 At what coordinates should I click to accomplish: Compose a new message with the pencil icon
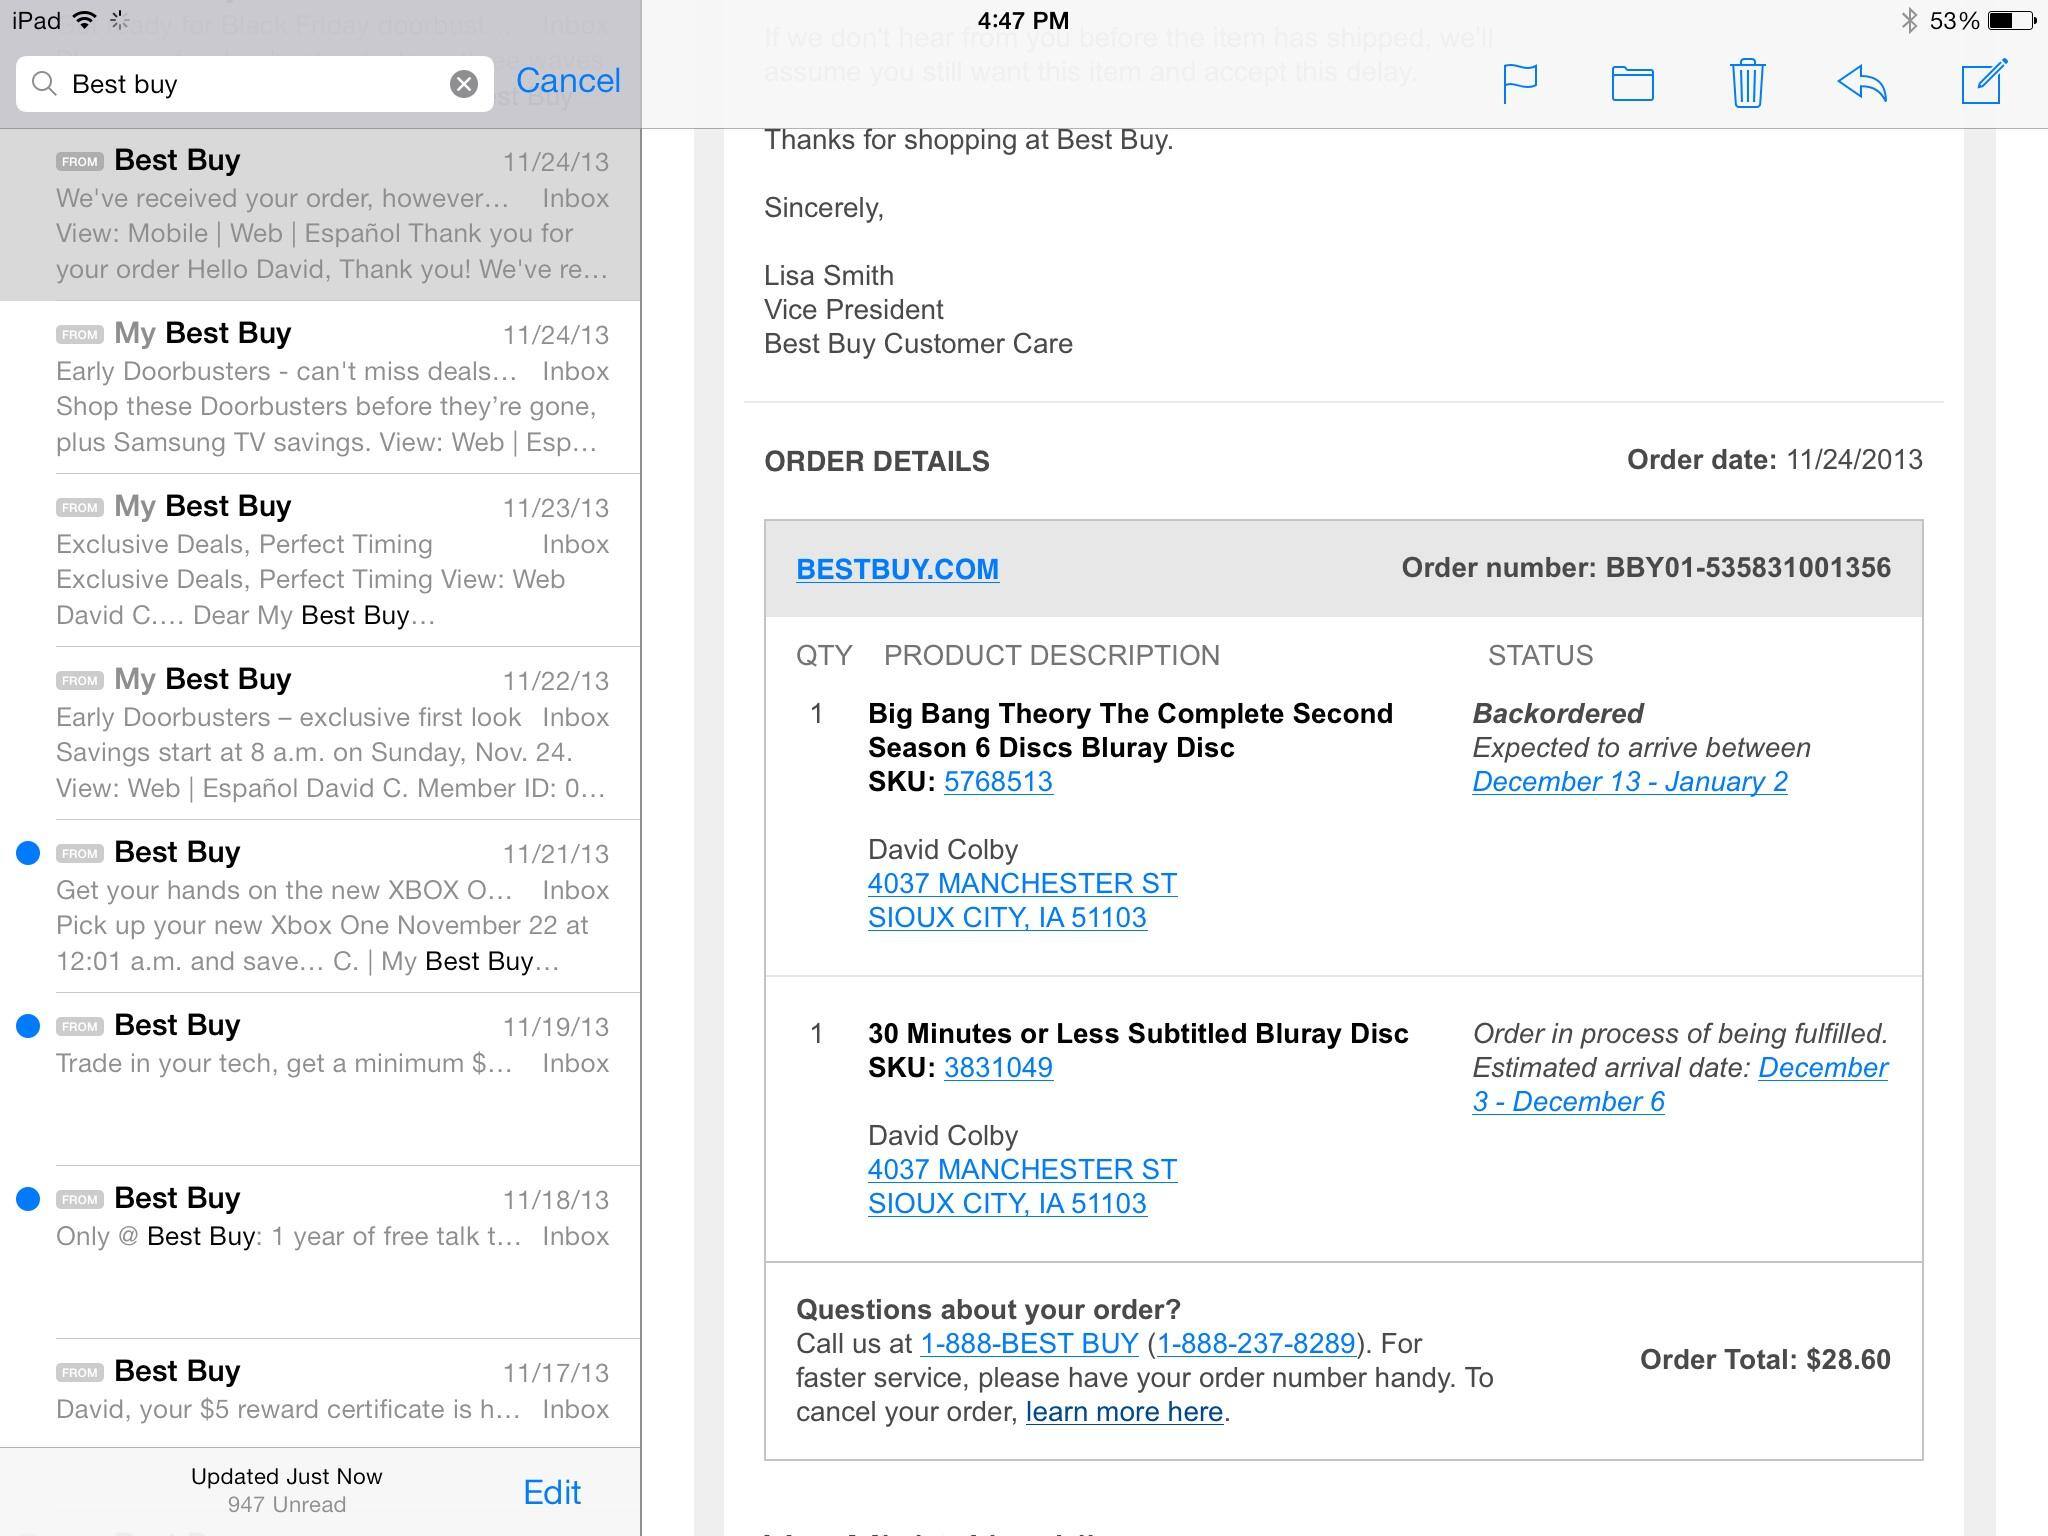1984,82
